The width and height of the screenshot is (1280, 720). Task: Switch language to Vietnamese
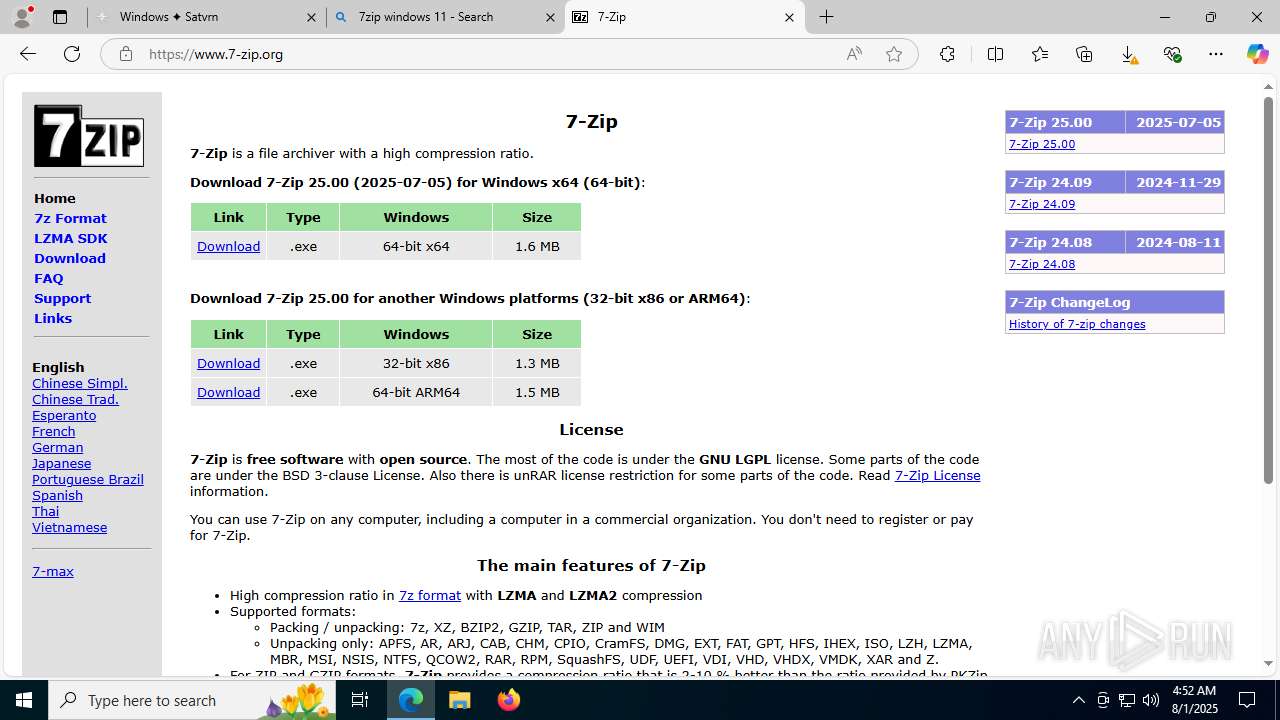pos(69,527)
